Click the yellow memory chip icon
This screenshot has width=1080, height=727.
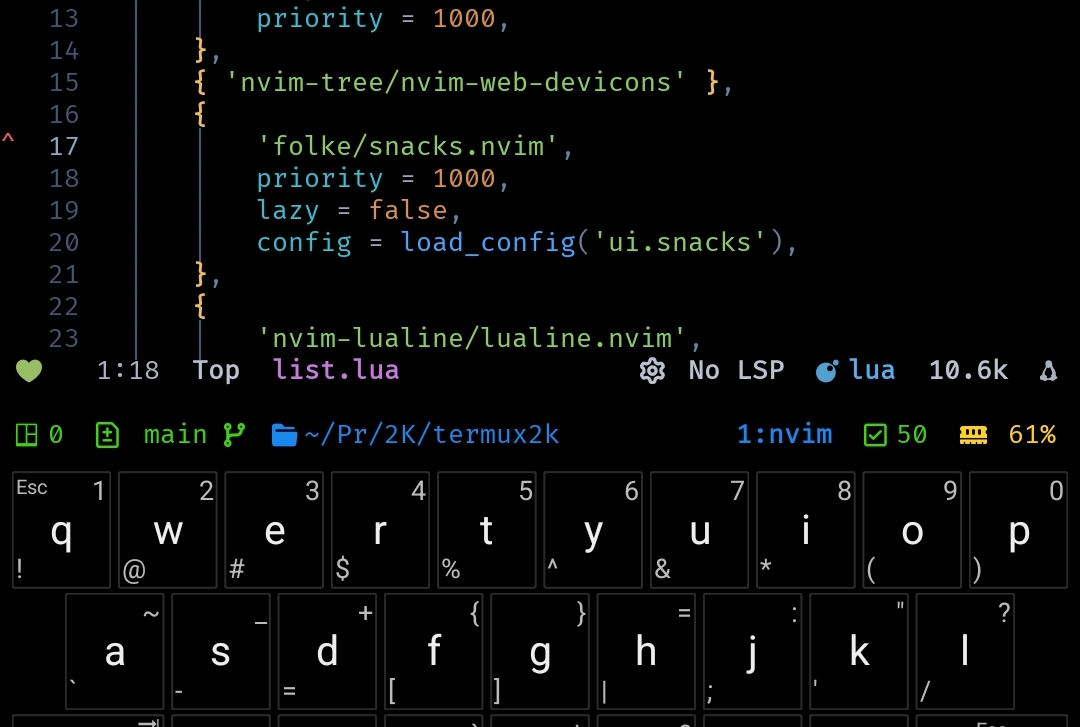point(973,435)
